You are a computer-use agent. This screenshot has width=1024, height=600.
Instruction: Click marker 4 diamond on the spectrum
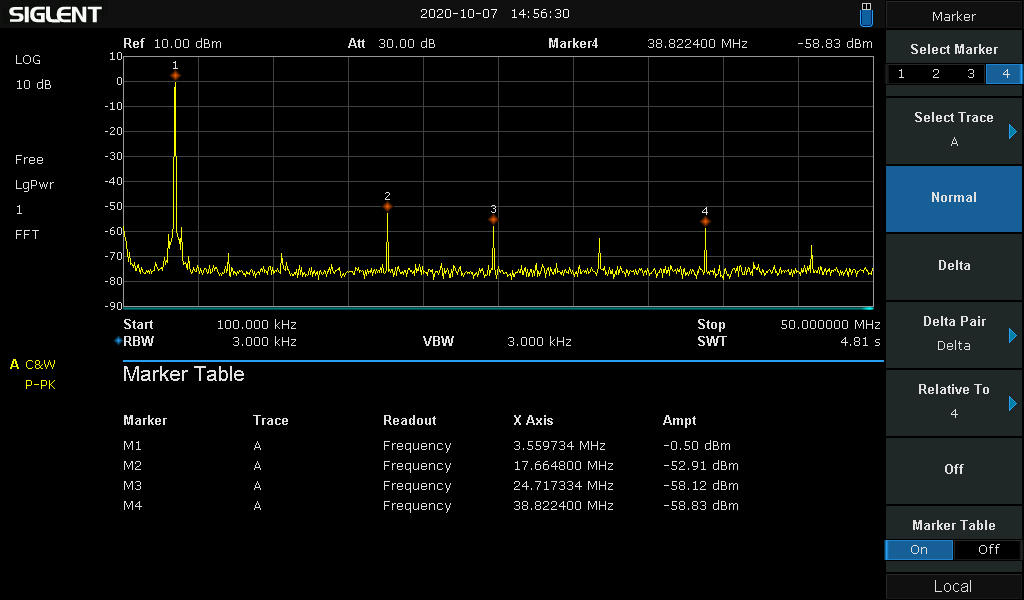pyautogui.click(x=705, y=222)
